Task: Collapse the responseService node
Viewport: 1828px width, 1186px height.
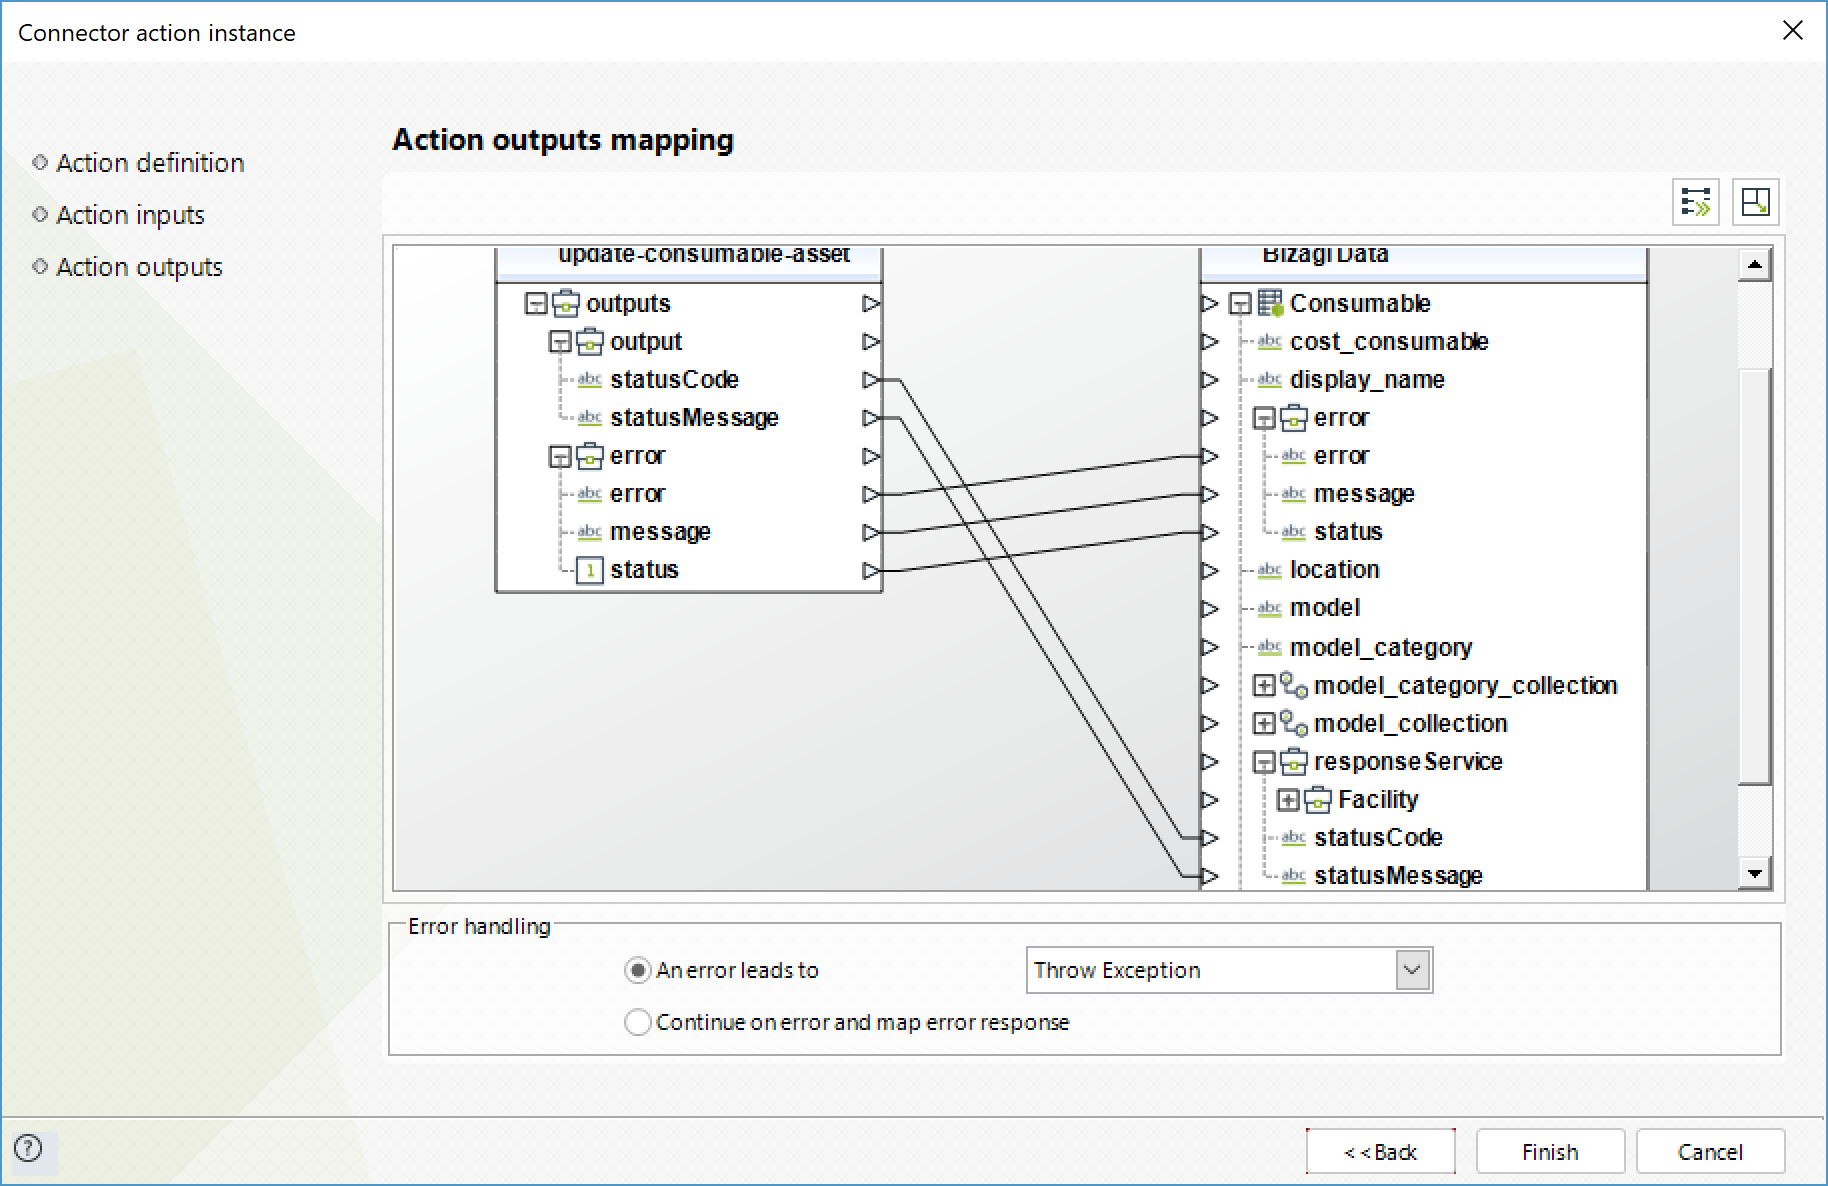Action: [1264, 762]
